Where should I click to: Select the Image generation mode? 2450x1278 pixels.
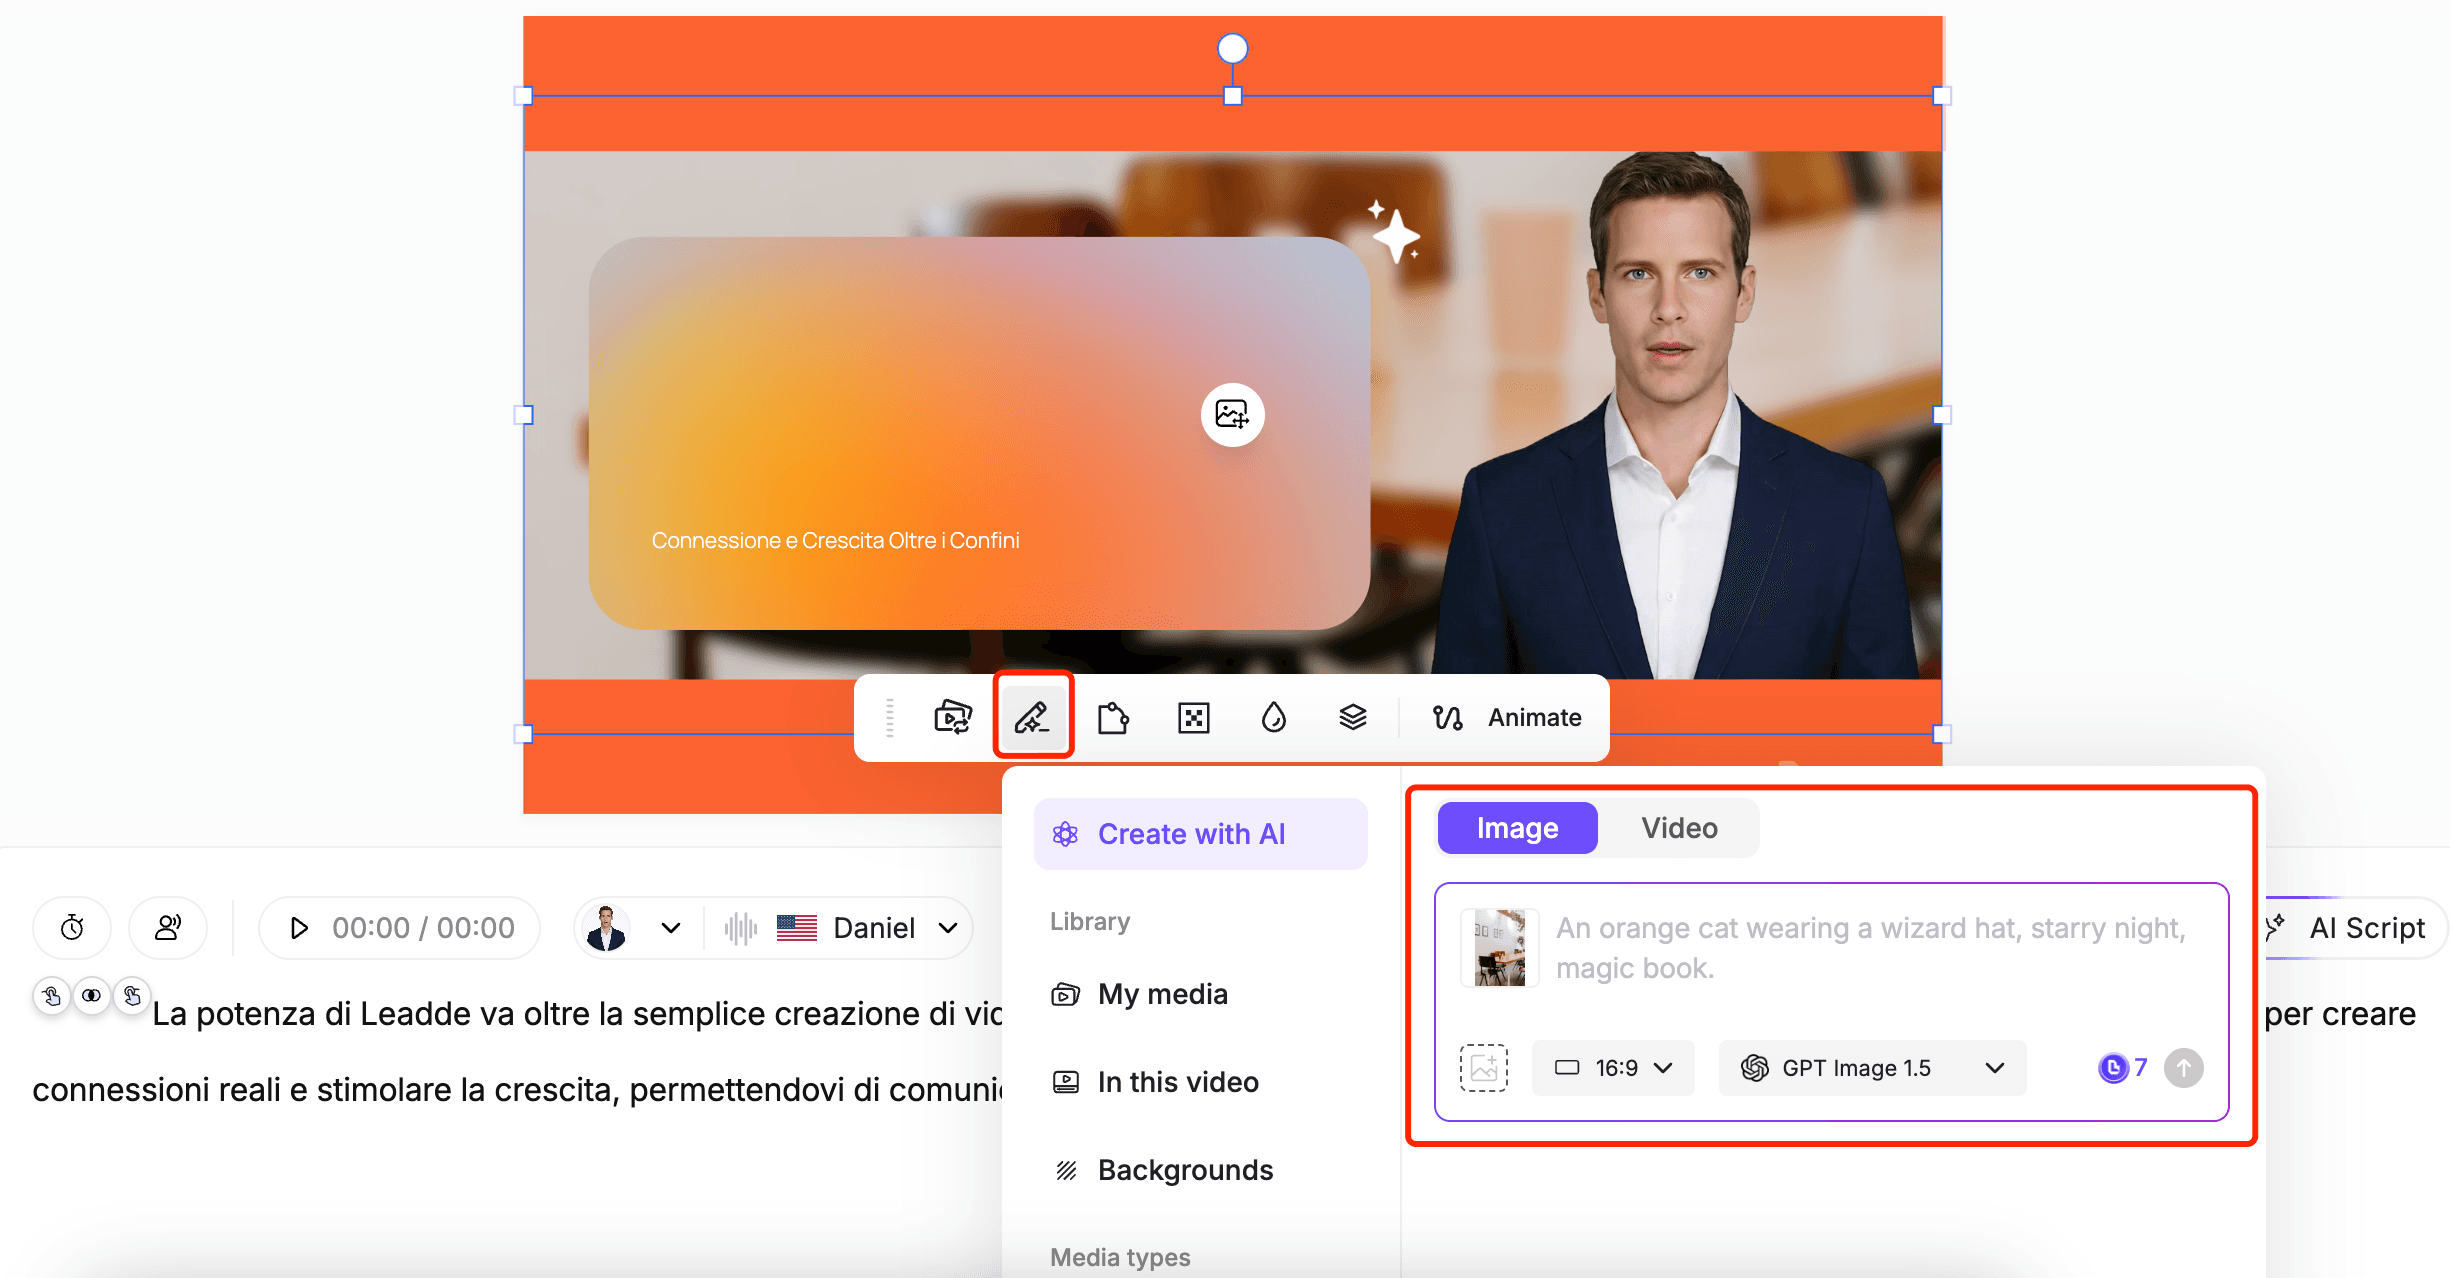[x=1517, y=828]
